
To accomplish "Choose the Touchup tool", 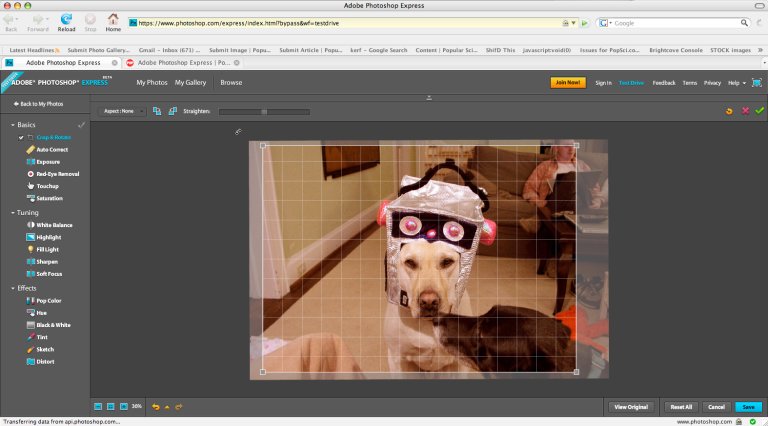I will pos(47,186).
